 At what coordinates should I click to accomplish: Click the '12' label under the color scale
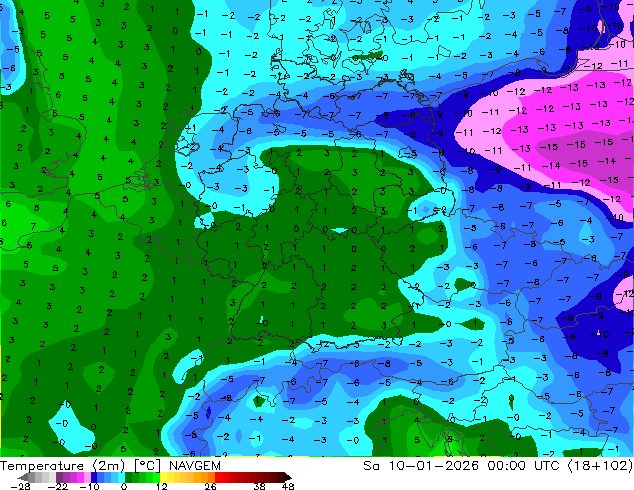(x=162, y=486)
